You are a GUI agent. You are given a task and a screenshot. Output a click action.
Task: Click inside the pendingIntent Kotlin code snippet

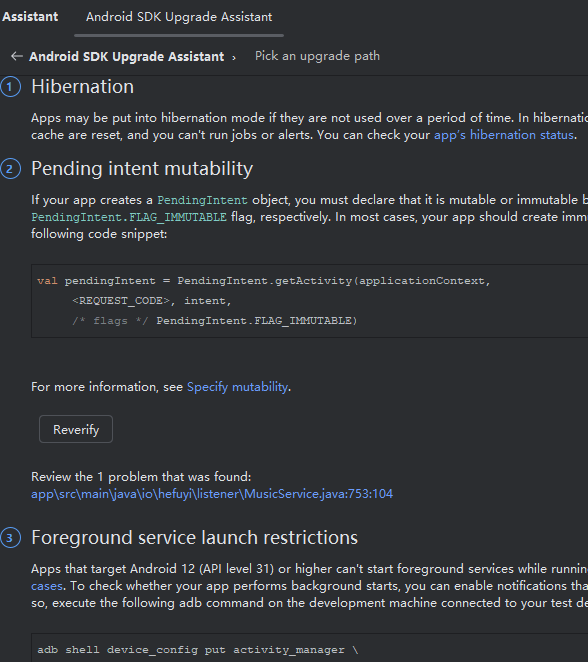(309, 301)
